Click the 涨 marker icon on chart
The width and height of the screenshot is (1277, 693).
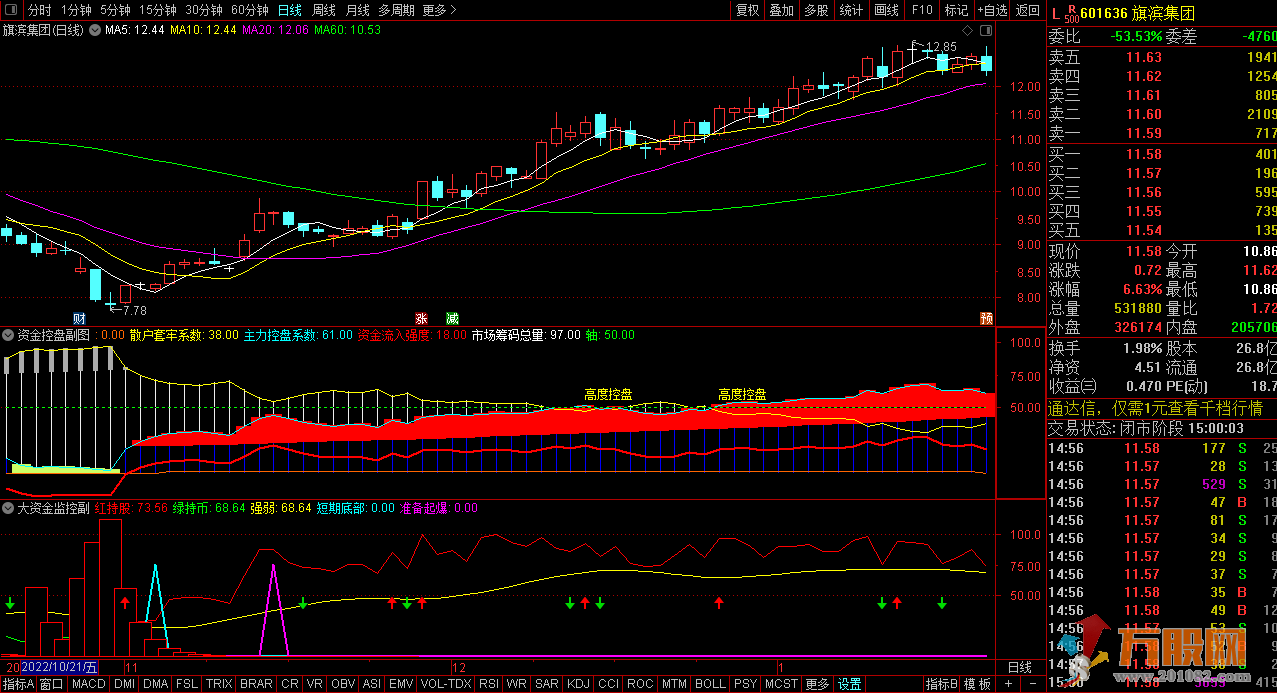(421, 318)
